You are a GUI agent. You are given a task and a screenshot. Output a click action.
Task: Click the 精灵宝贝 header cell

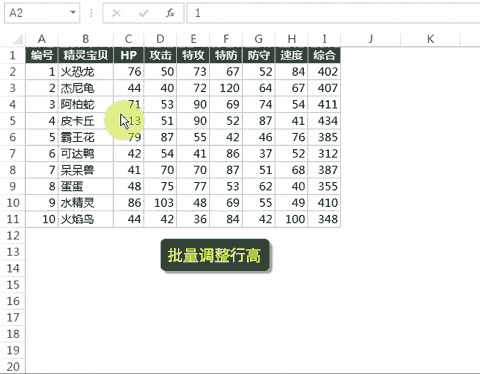click(x=86, y=55)
